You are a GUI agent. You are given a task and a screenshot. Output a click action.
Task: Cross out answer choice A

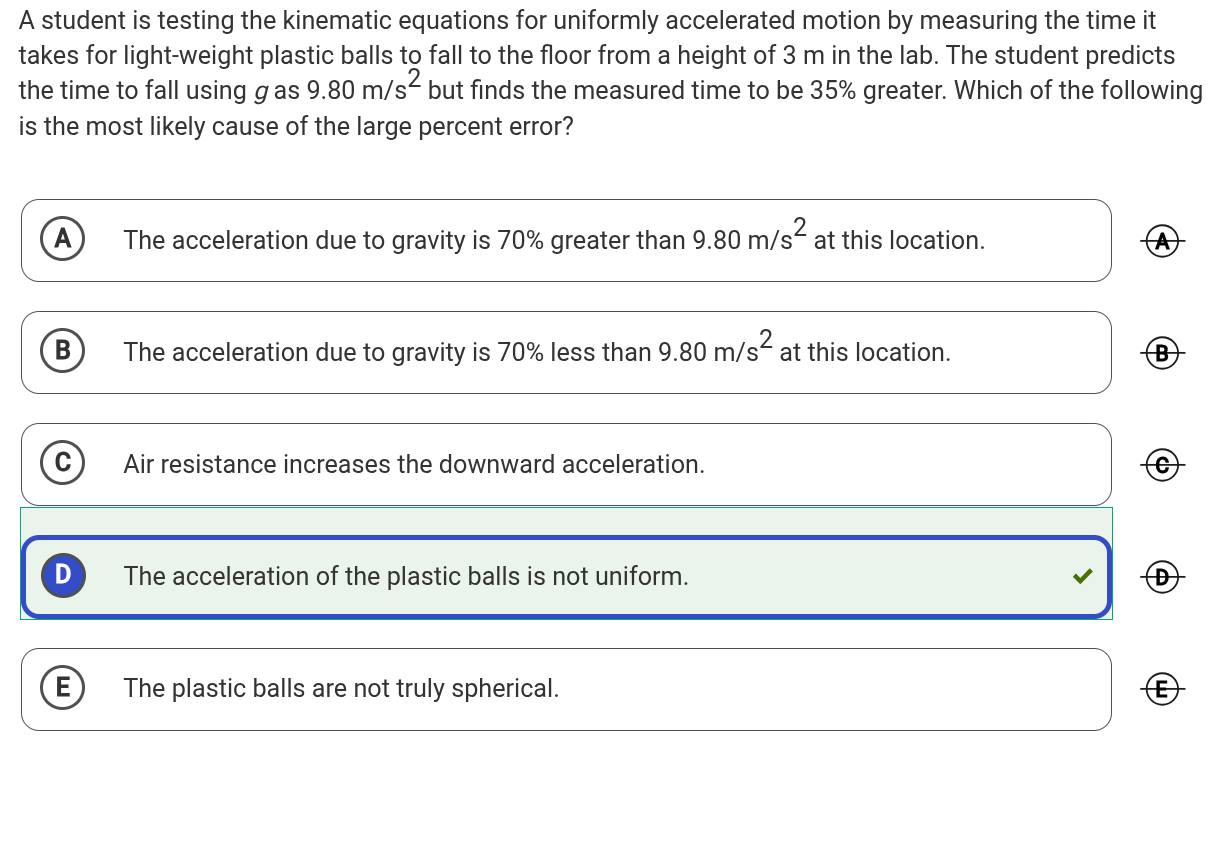pos(1161,240)
